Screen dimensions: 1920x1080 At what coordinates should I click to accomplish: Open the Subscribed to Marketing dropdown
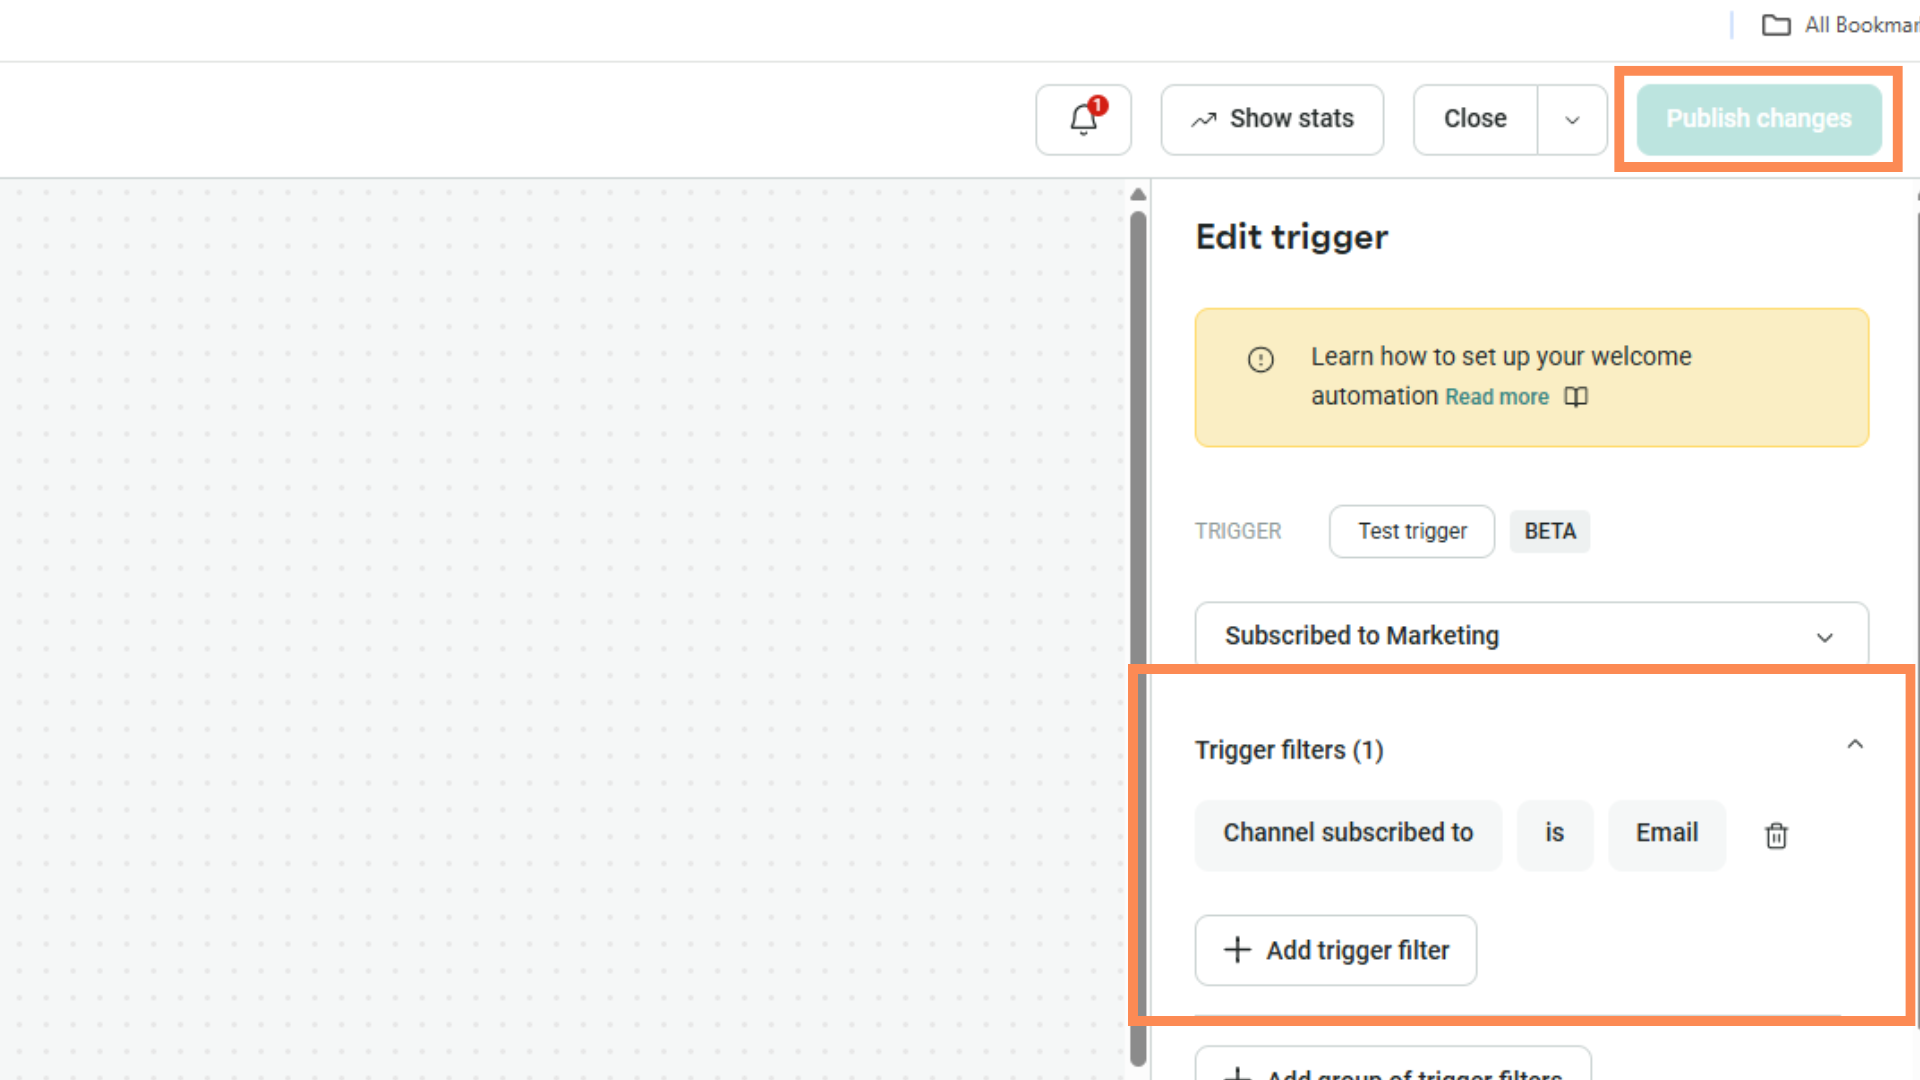pos(1531,636)
